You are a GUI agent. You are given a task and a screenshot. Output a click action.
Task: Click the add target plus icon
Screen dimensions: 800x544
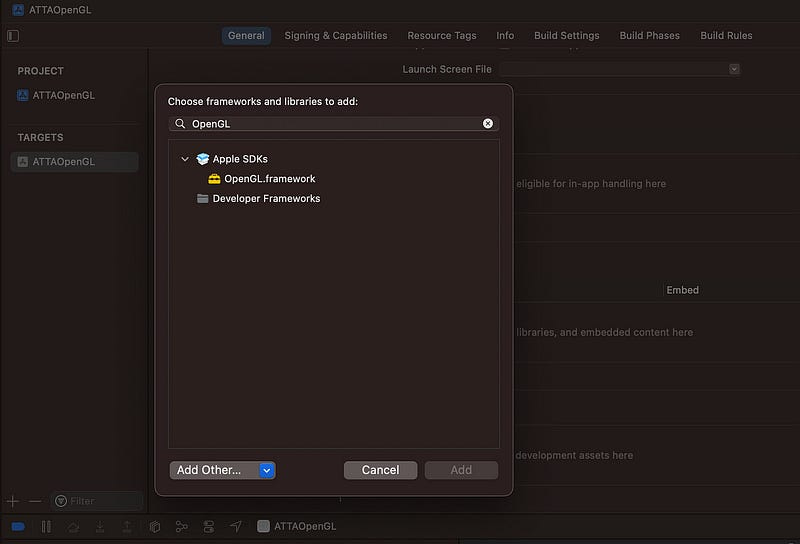click(13, 502)
